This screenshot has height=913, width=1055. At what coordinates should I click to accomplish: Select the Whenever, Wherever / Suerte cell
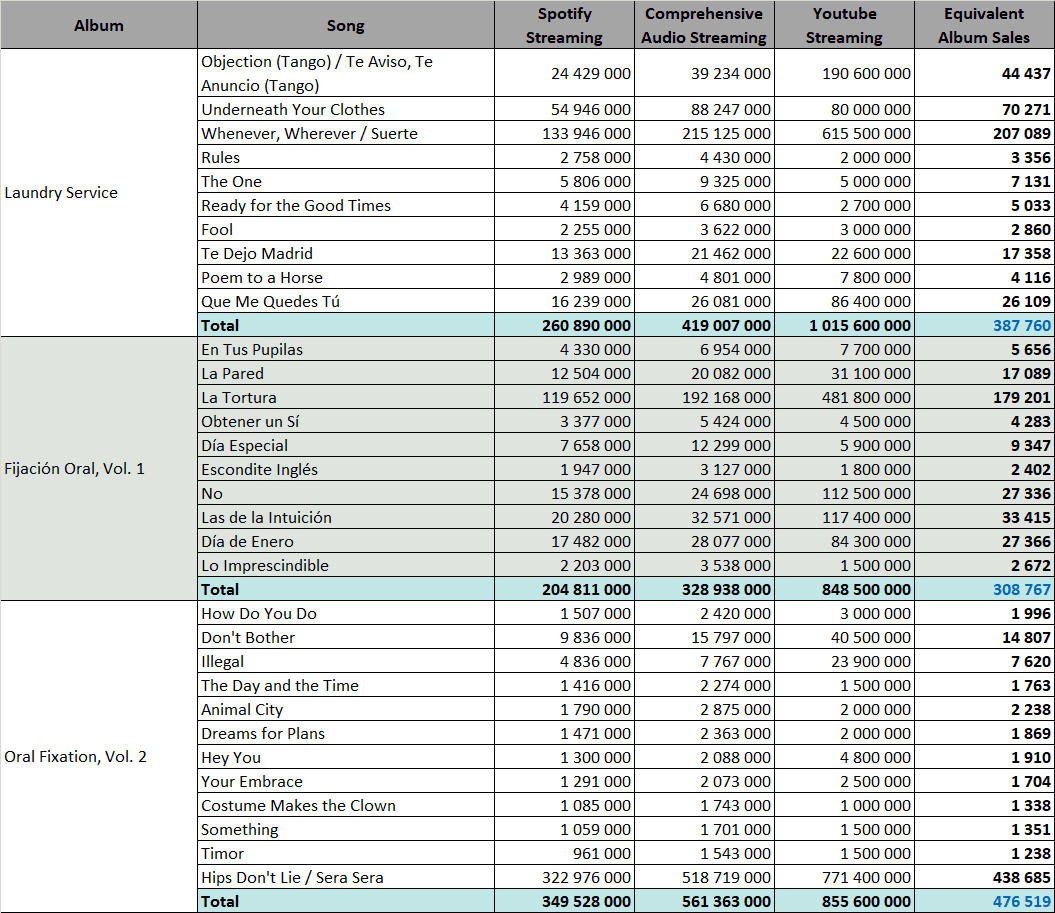point(346,133)
